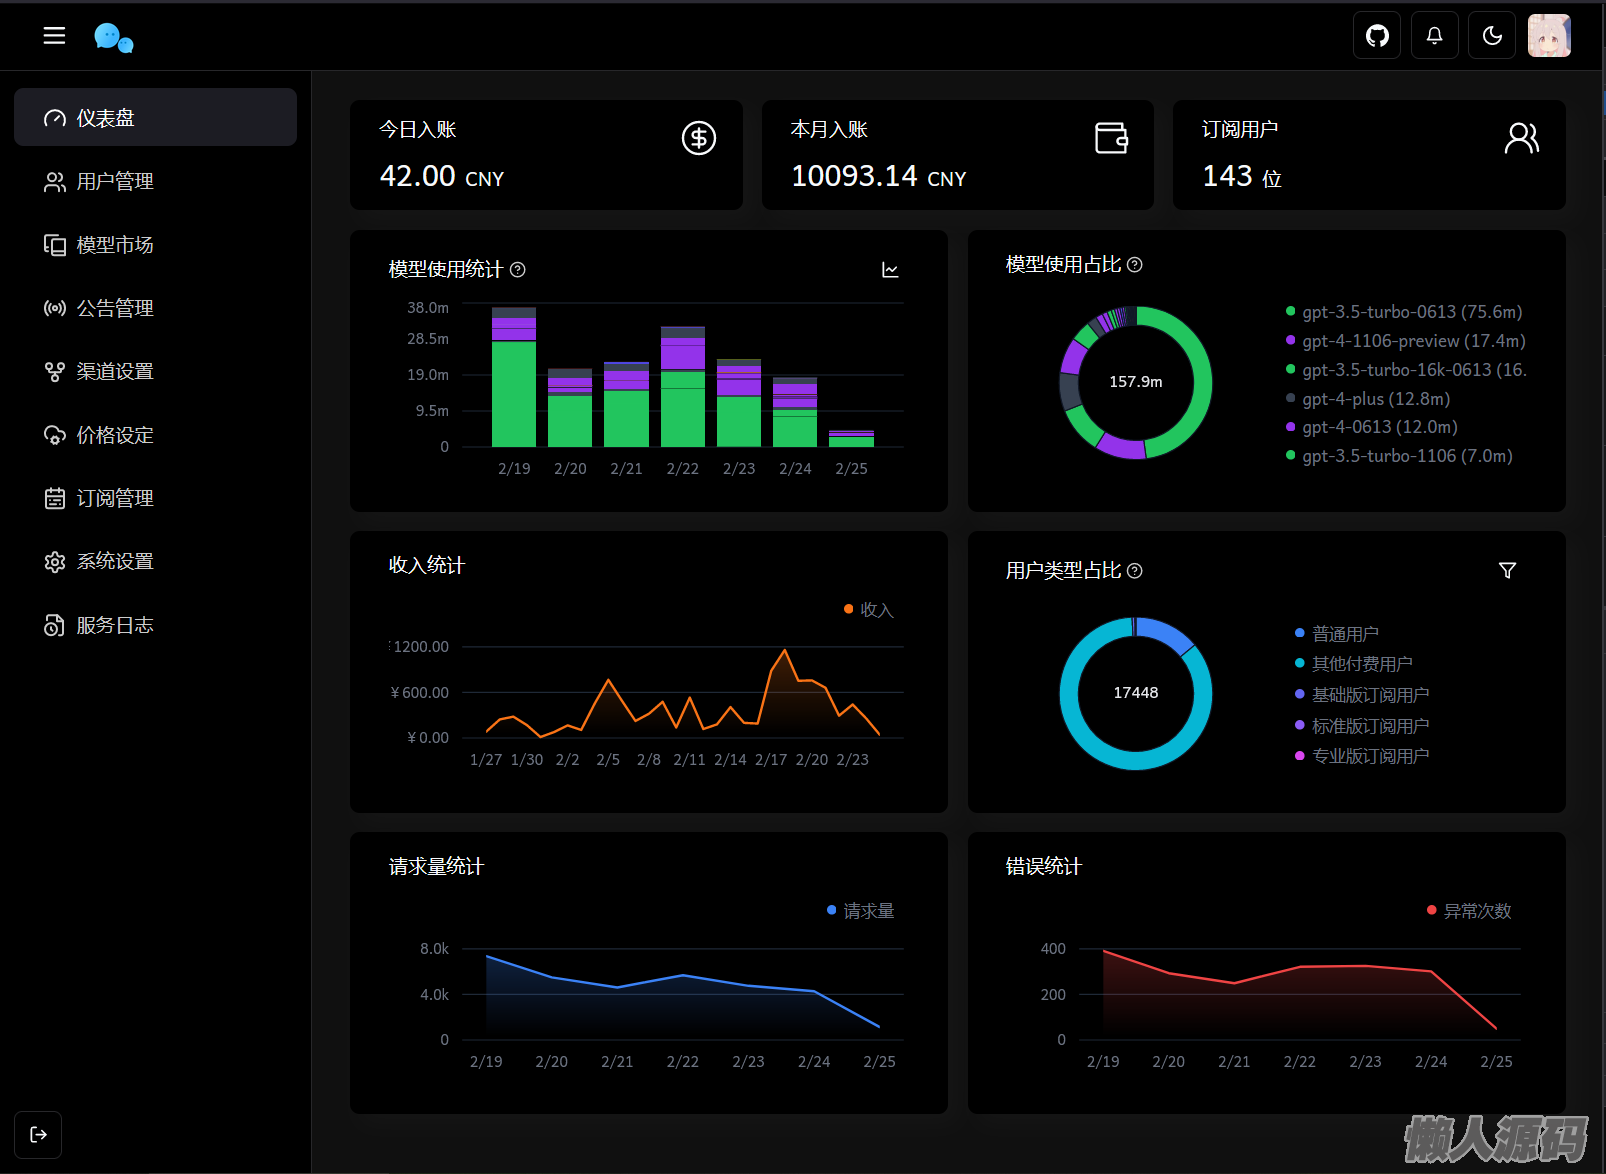This screenshot has width=1606, height=1174.
Task: Open 仪表盘 dashboard menu item
Action: [x=155, y=117]
